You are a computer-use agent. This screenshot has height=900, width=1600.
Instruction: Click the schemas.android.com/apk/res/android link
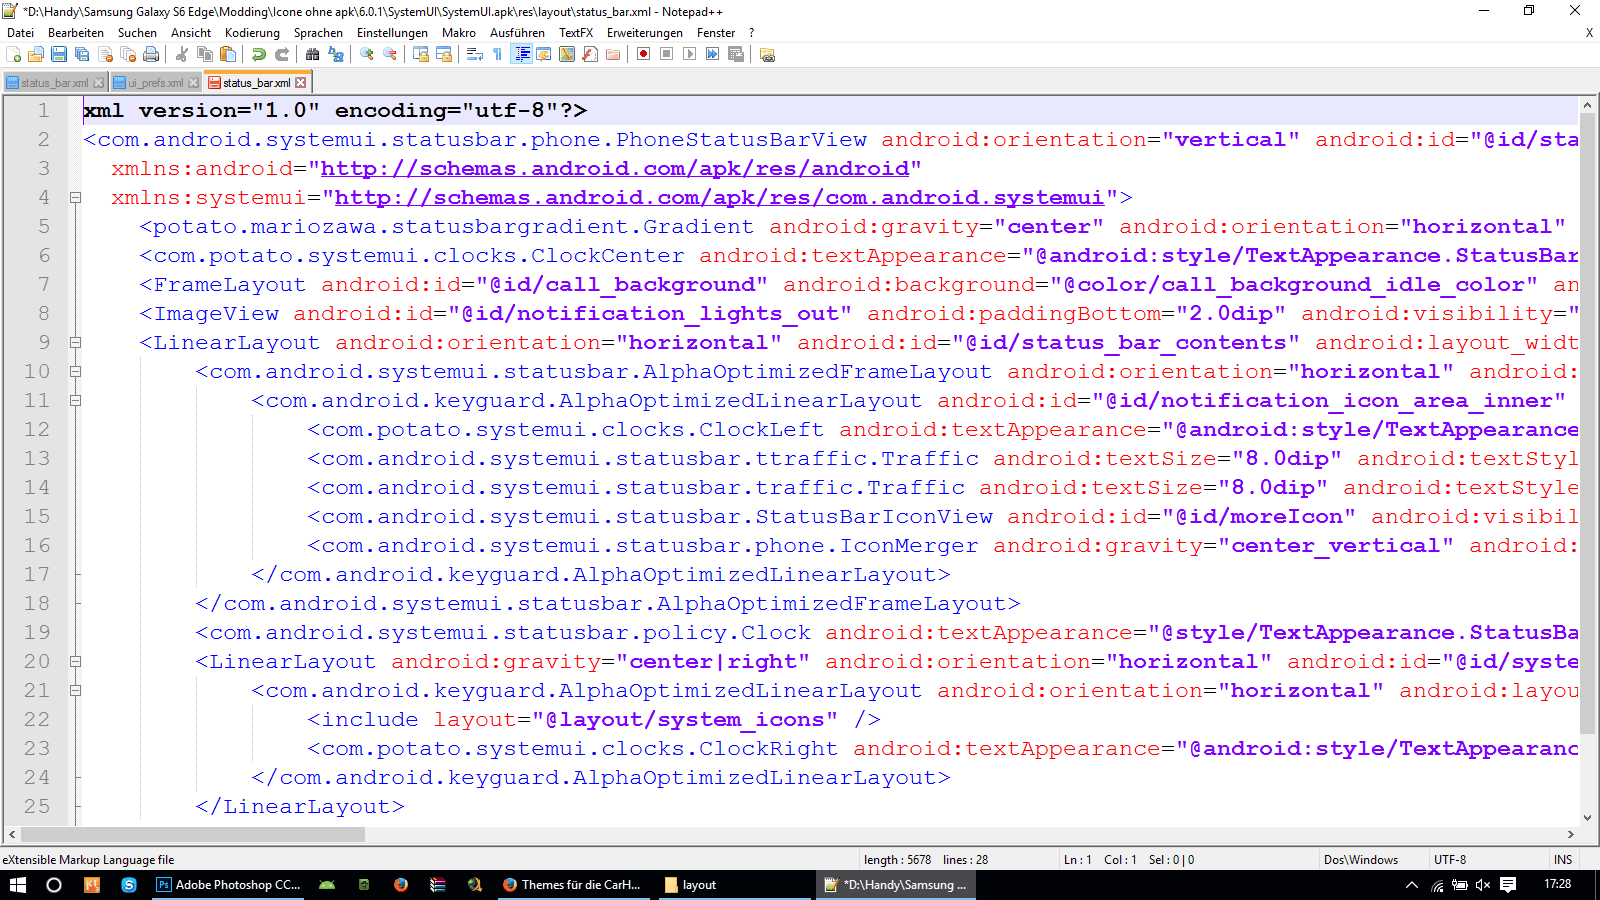click(x=615, y=169)
